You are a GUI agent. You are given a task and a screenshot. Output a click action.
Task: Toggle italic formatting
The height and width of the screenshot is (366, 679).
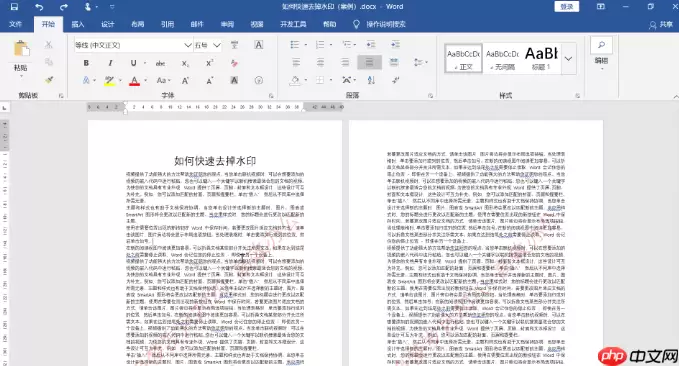click(110, 63)
